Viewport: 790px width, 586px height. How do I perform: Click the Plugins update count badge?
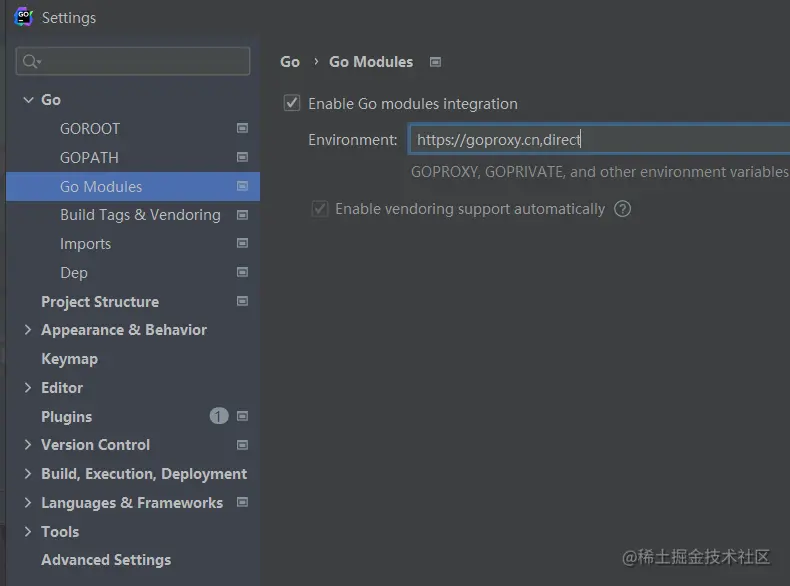(219, 416)
